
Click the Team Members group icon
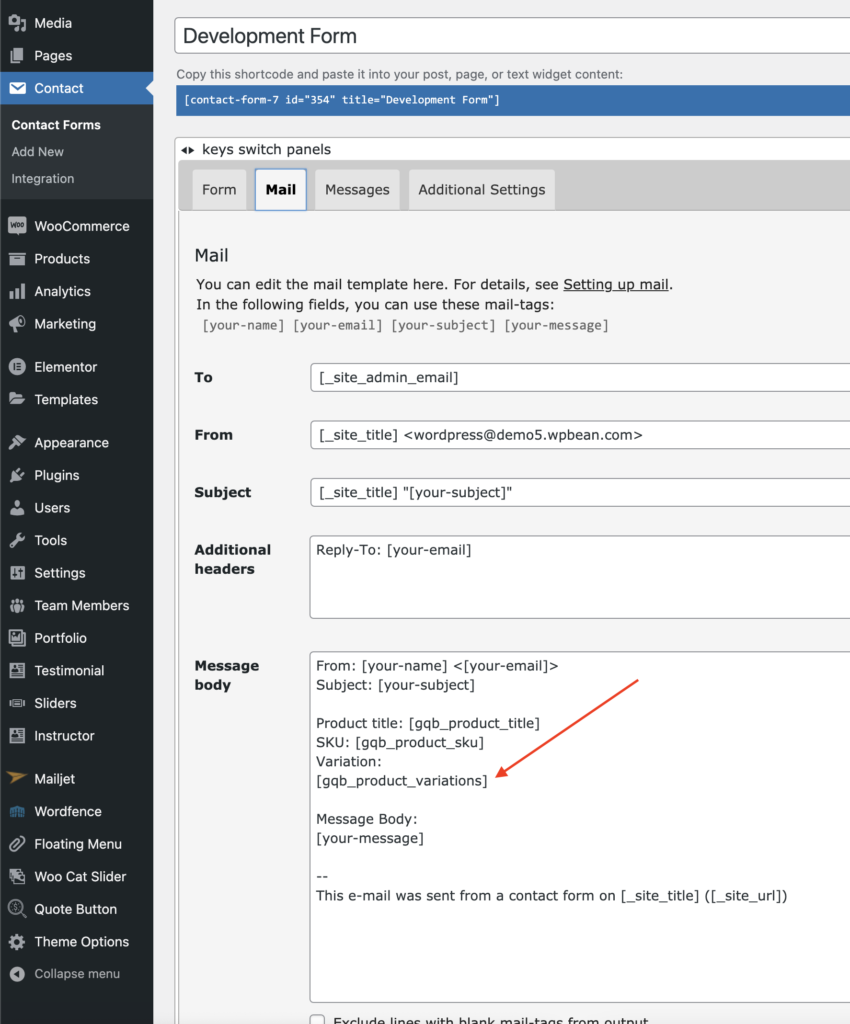[17, 605]
